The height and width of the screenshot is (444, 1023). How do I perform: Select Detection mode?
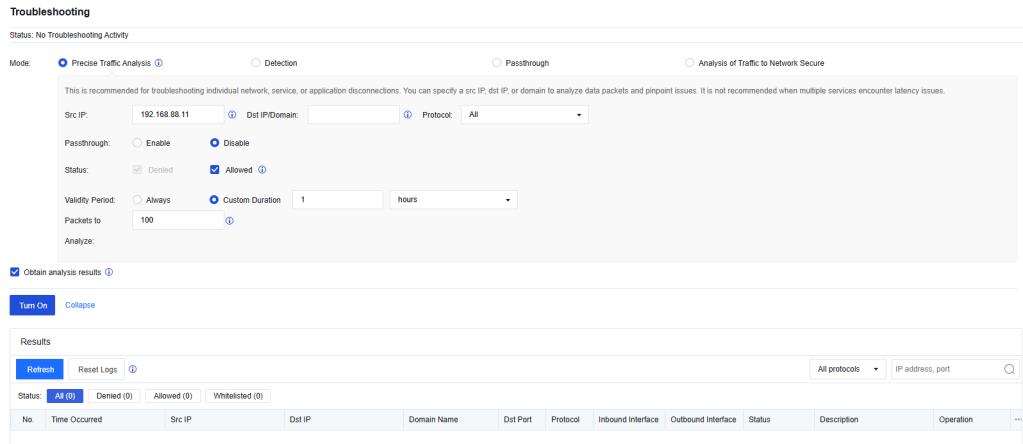[256, 63]
